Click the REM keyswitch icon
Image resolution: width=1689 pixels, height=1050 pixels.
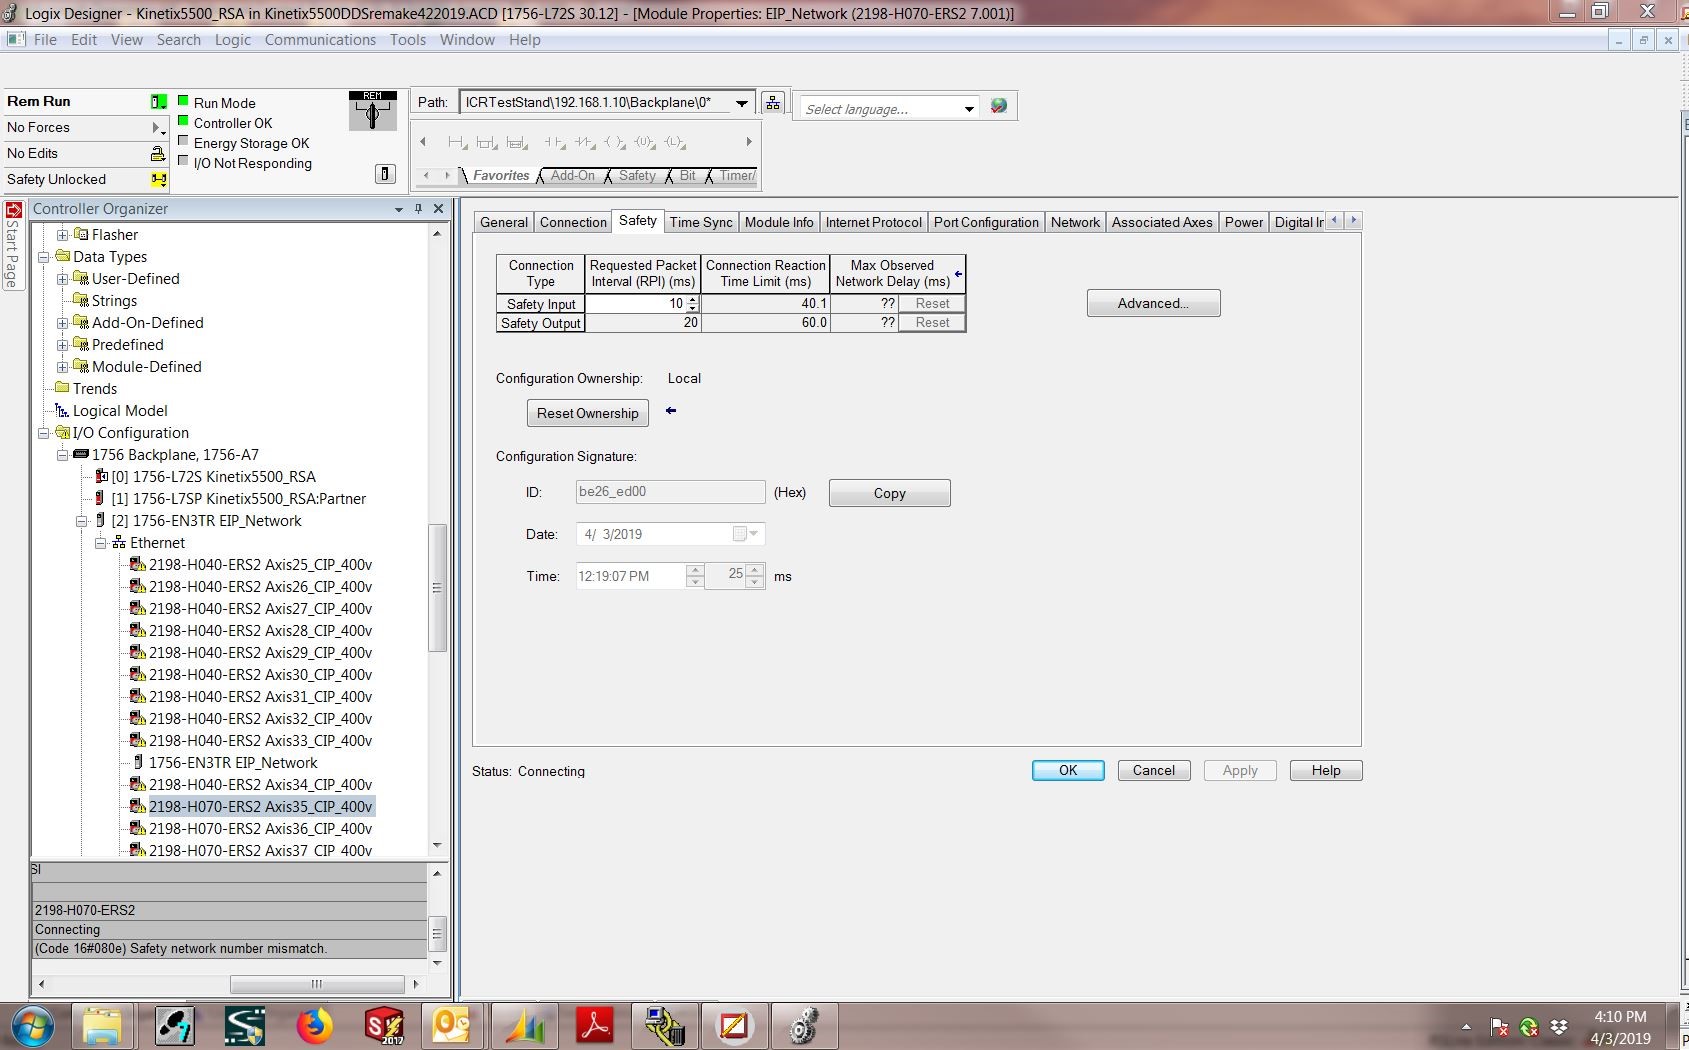click(373, 111)
